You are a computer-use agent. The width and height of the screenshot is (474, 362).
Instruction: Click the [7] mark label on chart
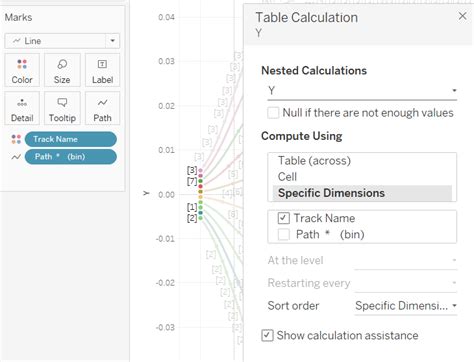pyautogui.click(x=192, y=181)
